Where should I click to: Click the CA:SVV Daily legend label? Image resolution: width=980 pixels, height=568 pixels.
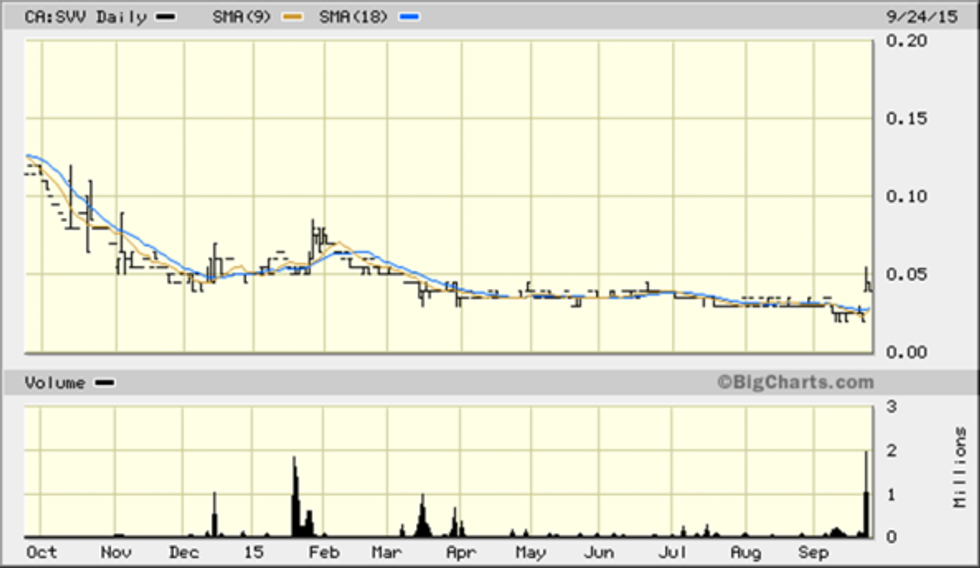(85, 17)
